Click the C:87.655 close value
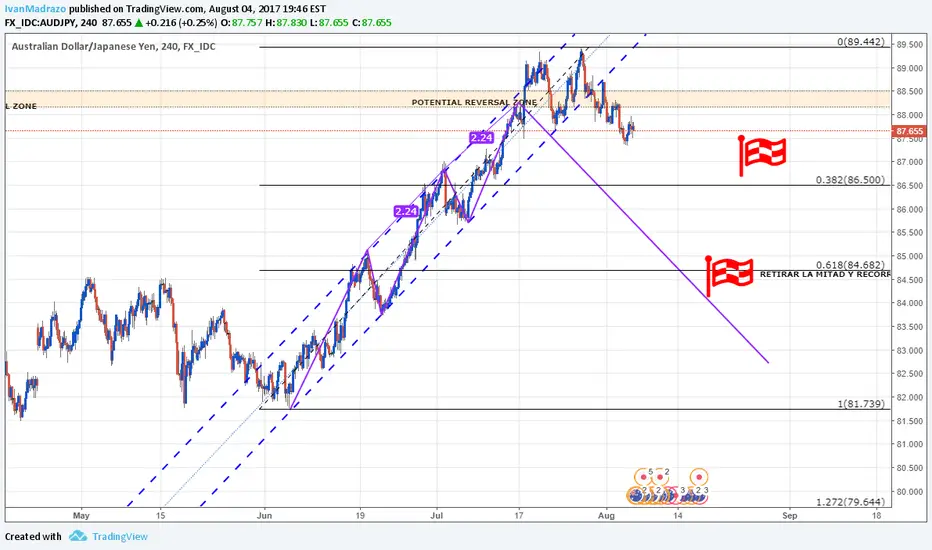 pos(372,23)
